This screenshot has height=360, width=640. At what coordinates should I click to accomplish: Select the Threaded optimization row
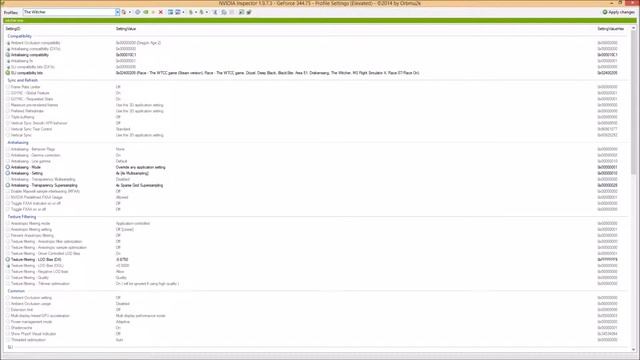pyautogui.click(x=316, y=340)
